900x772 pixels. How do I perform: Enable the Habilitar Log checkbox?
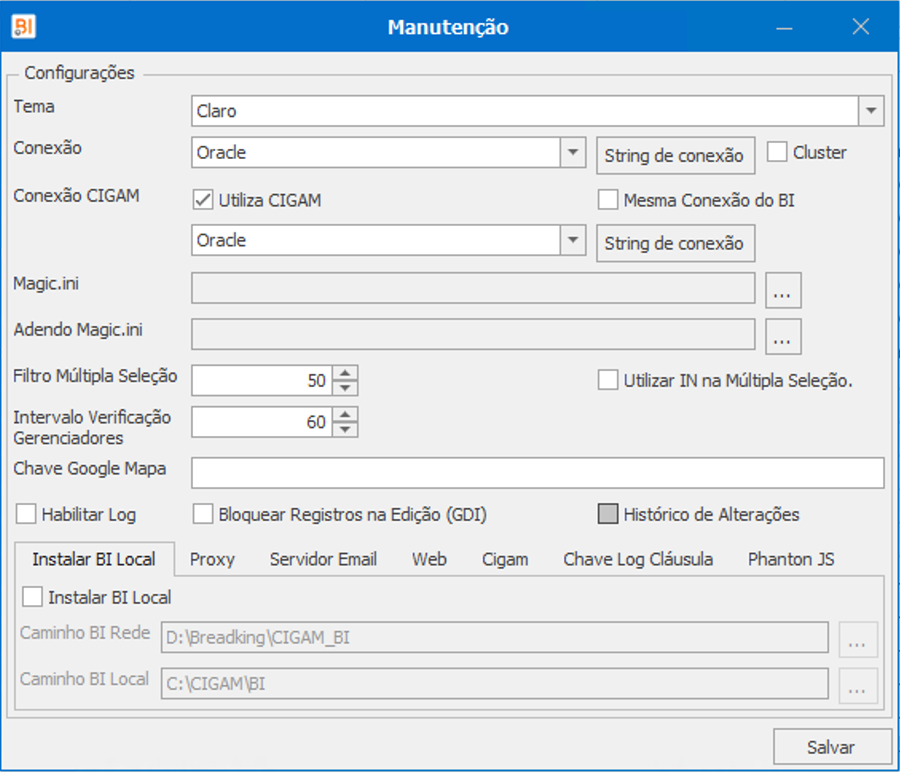coord(27,515)
